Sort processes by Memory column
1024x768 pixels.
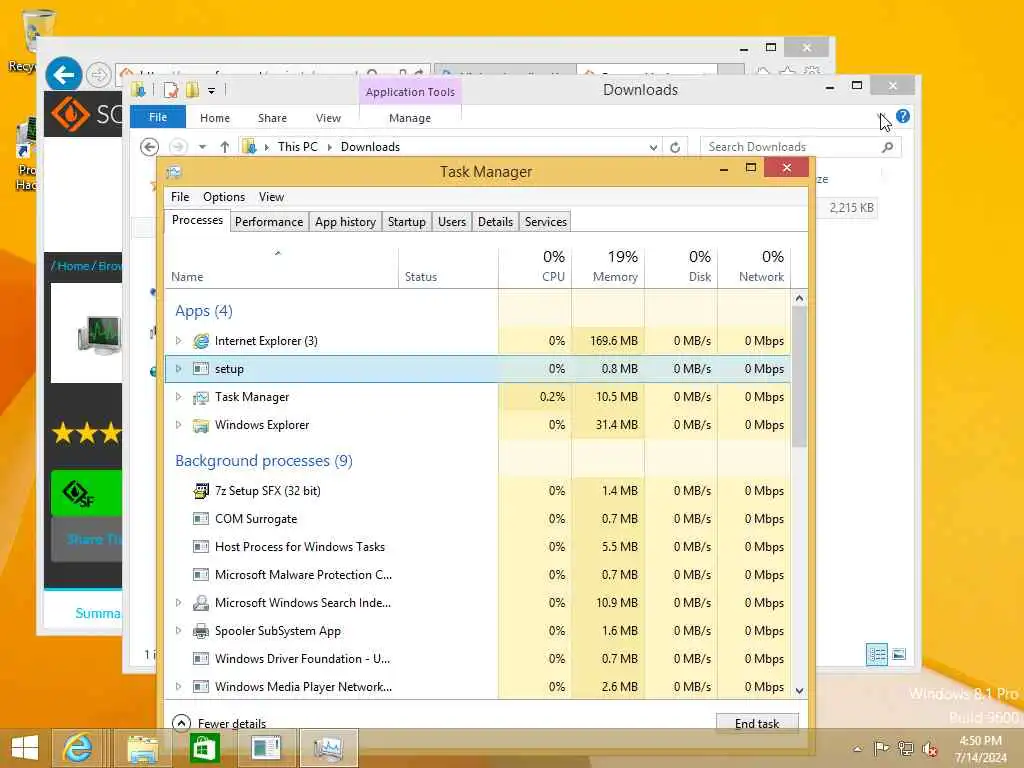(608, 266)
